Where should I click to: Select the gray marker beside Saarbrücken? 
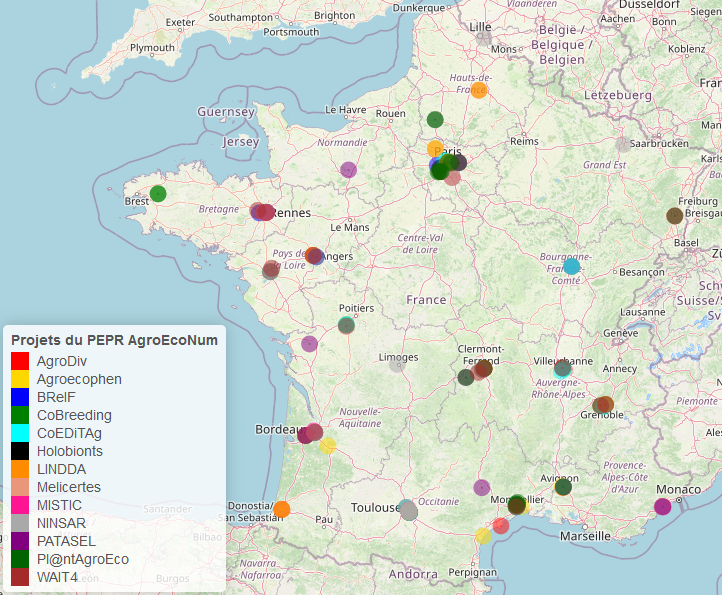(623, 144)
